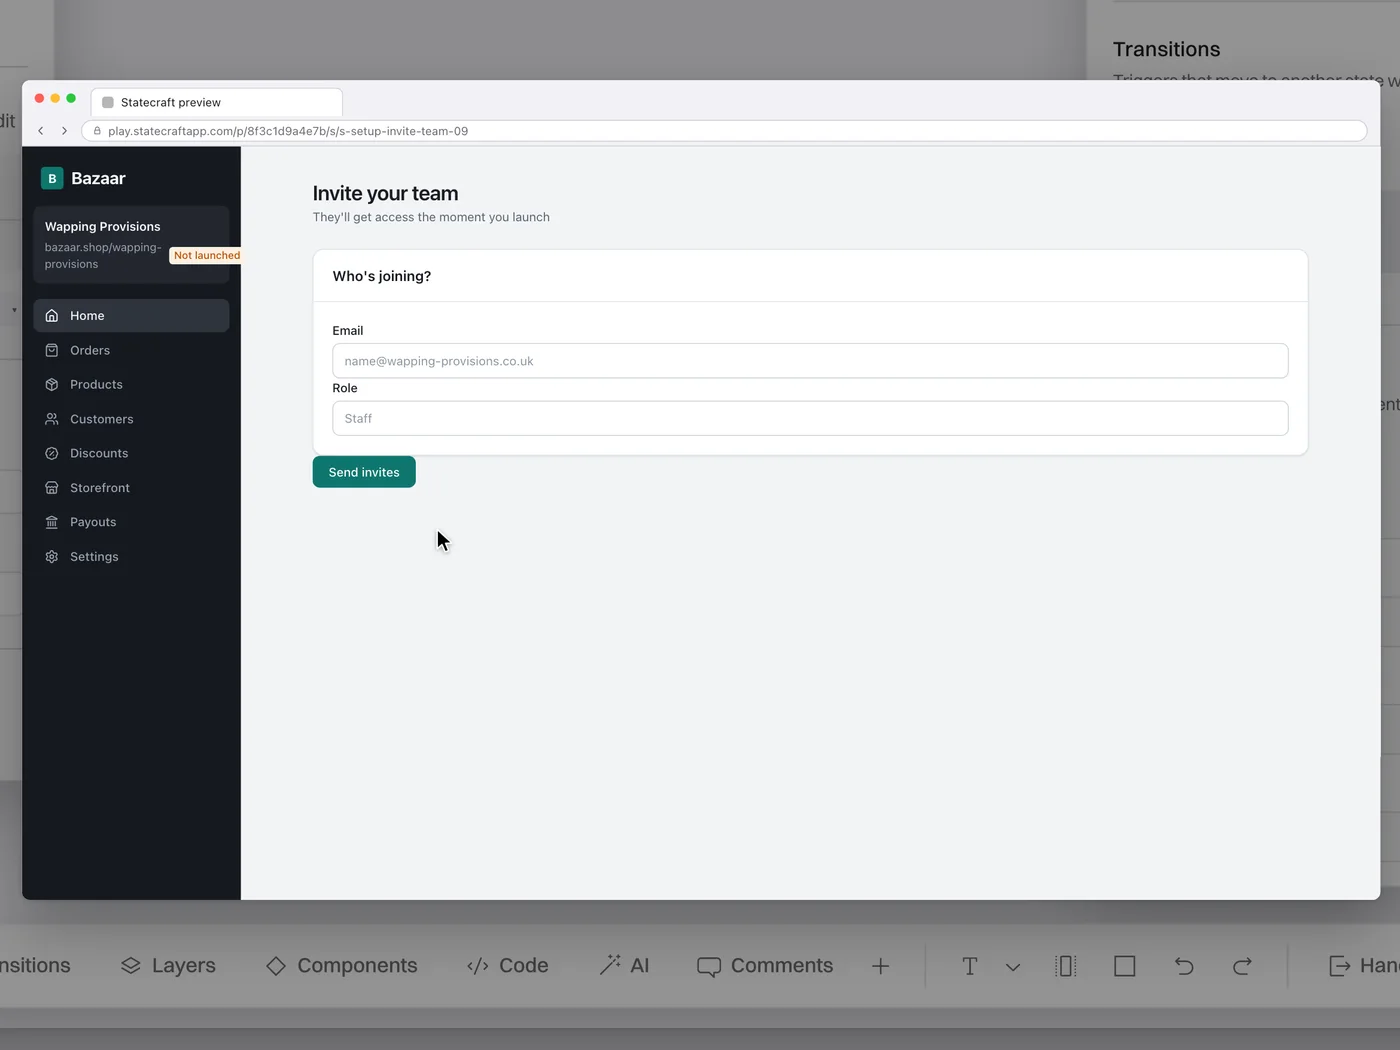Open the Role dropdown showing Staff

coord(810,418)
